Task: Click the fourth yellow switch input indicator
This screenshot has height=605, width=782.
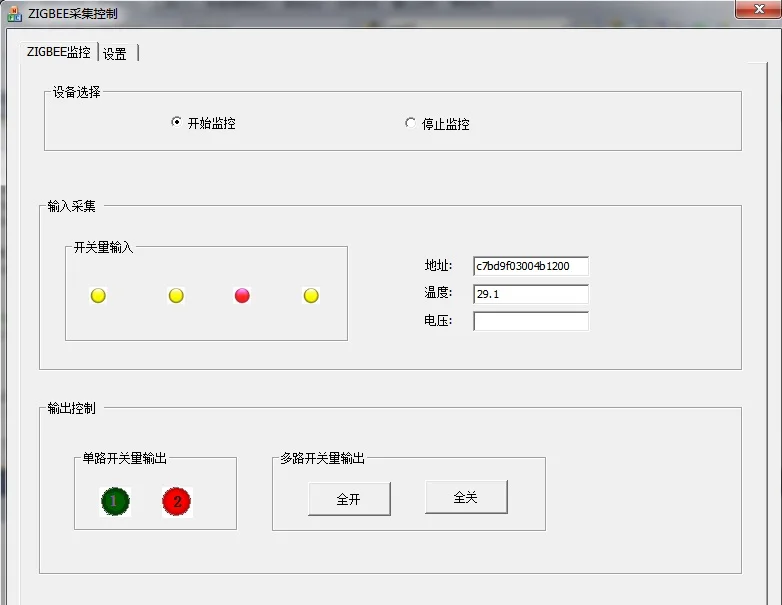Action: [x=311, y=296]
